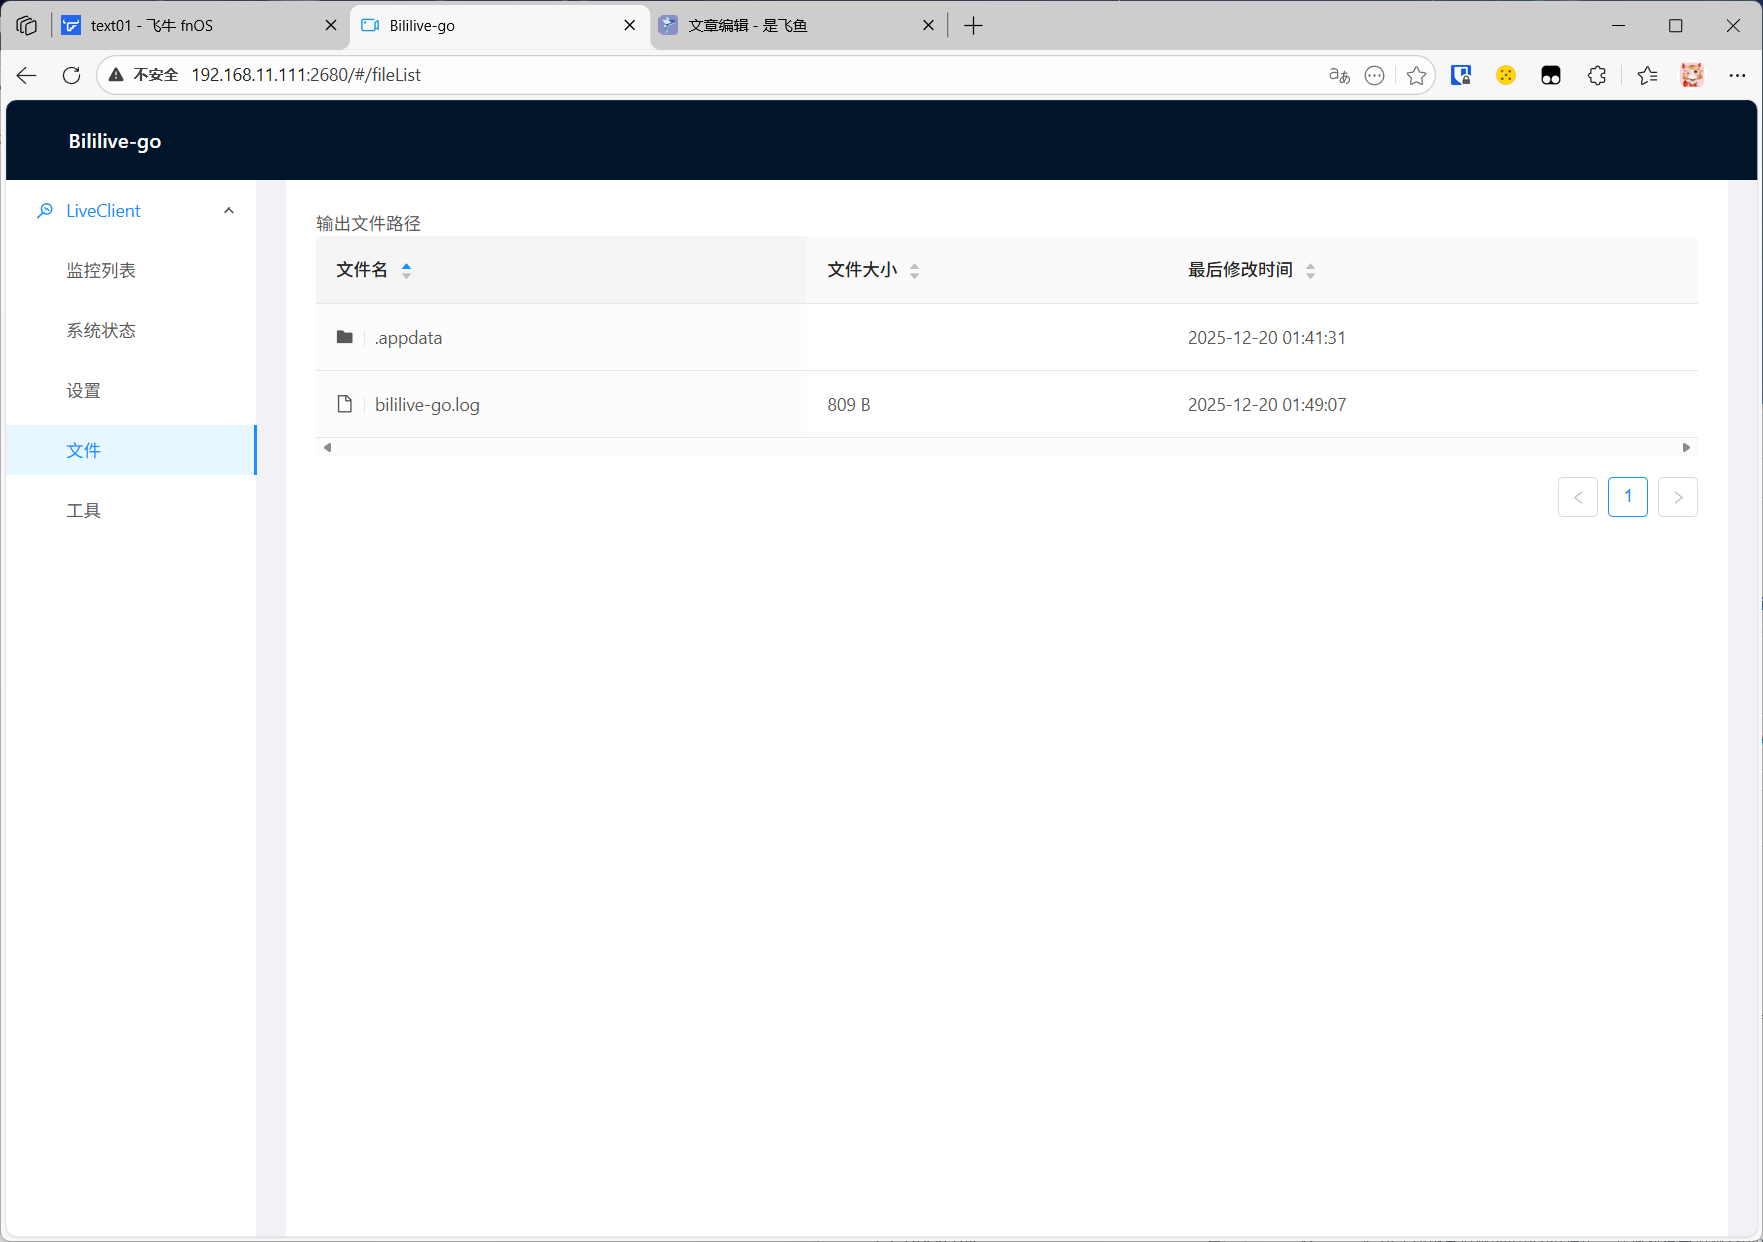This screenshot has height=1242, width=1763.
Task: Click the tab actions workspace icon
Action: pos(27,25)
